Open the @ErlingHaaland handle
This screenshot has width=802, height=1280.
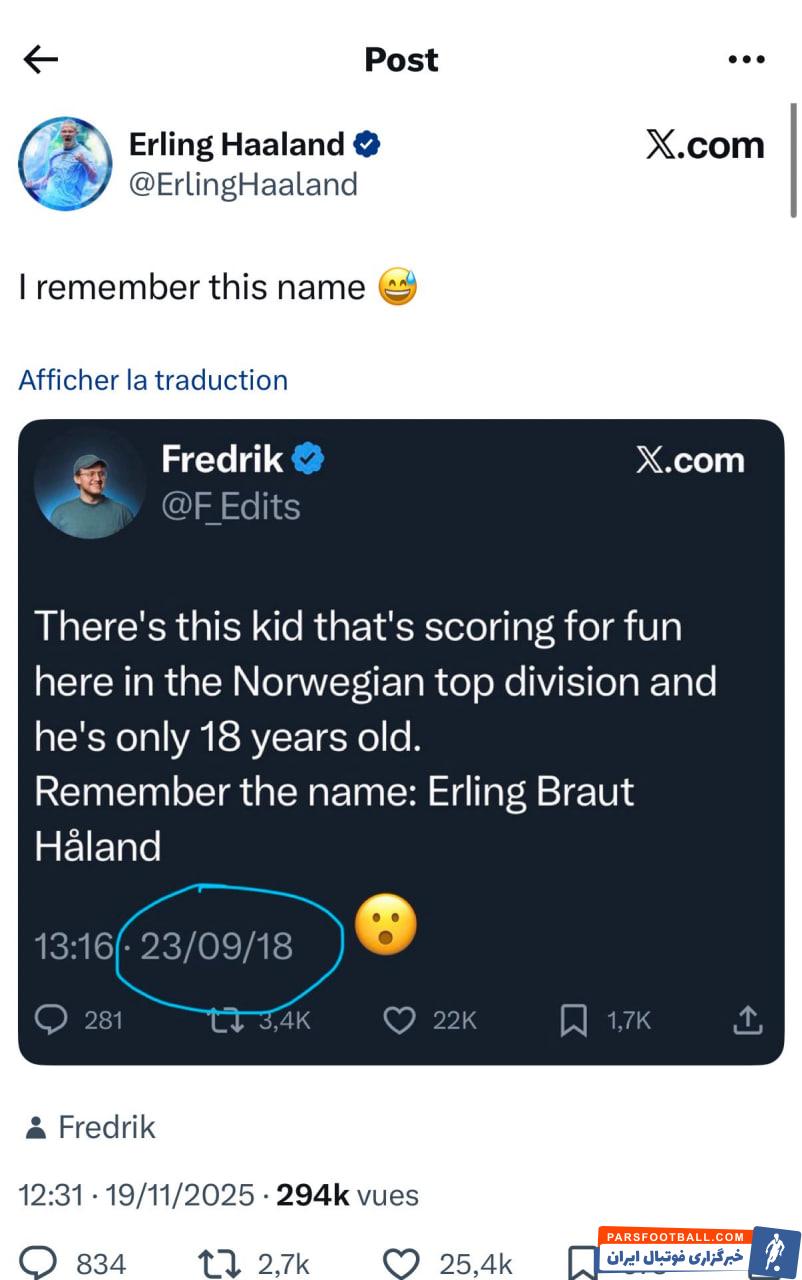click(243, 184)
